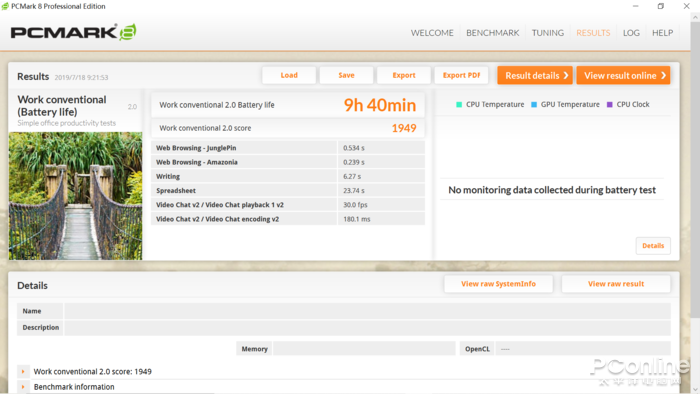700x394 pixels.
Task: Click the CPU Clock legend swatch
Action: point(609,104)
